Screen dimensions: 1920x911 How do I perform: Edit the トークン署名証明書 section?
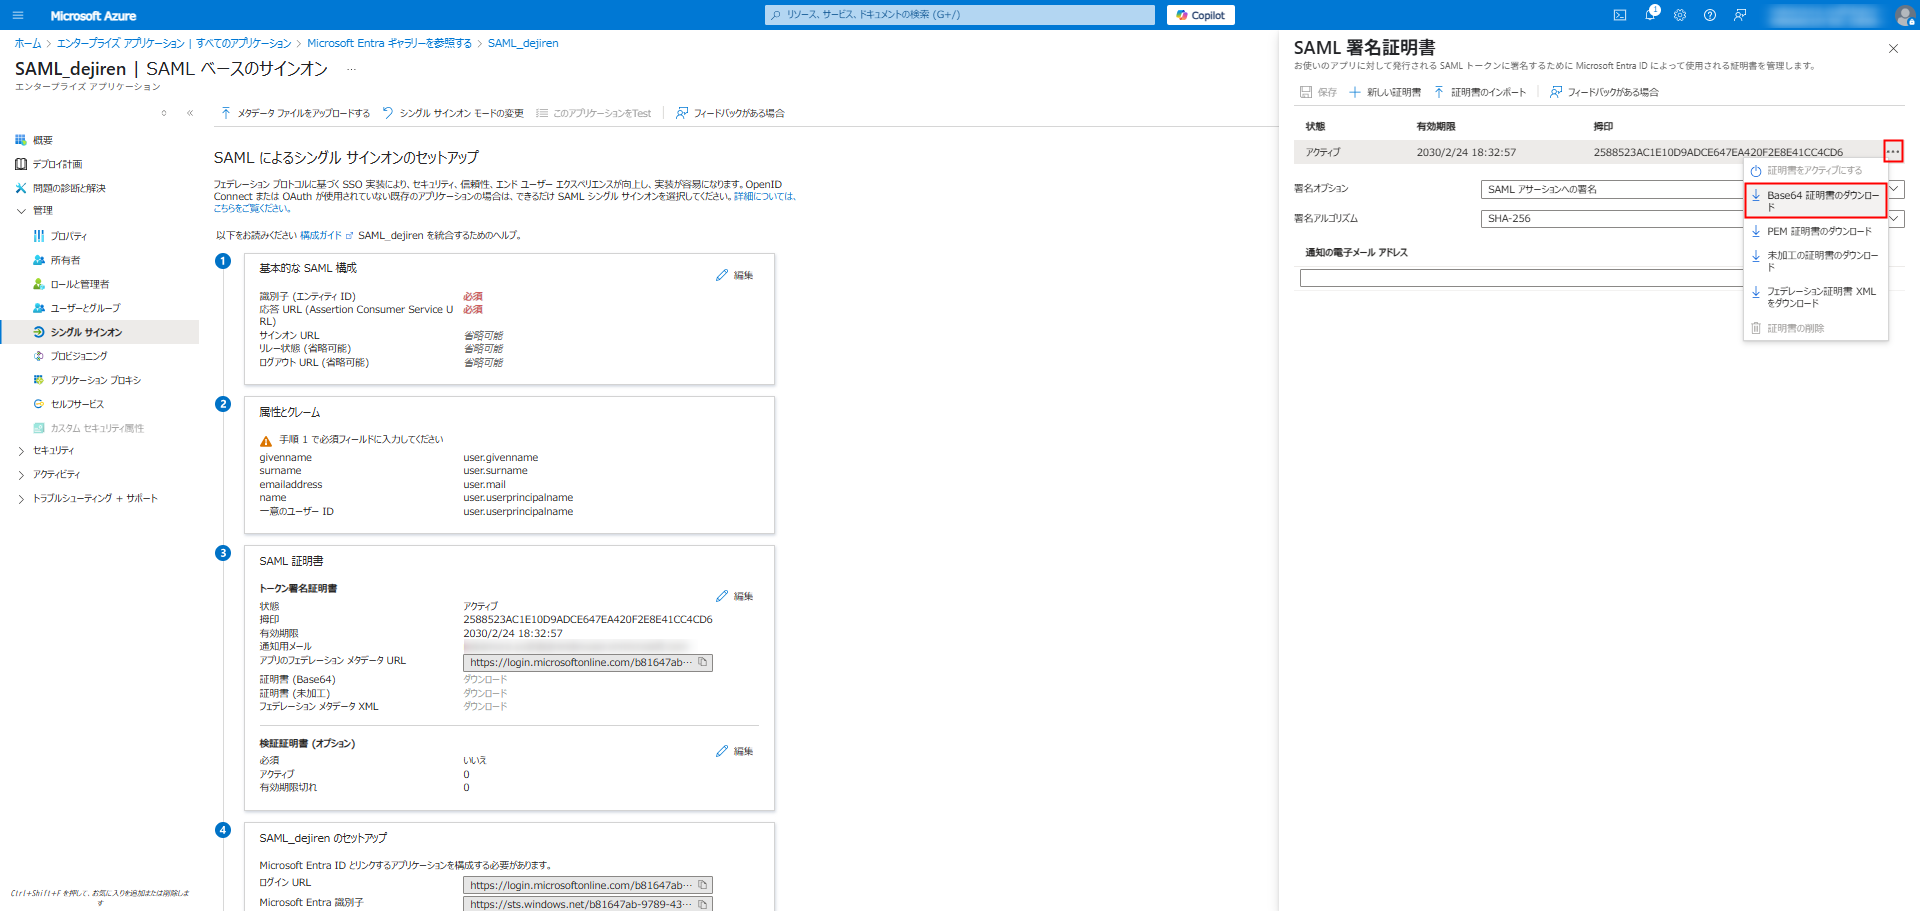coord(735,596)
